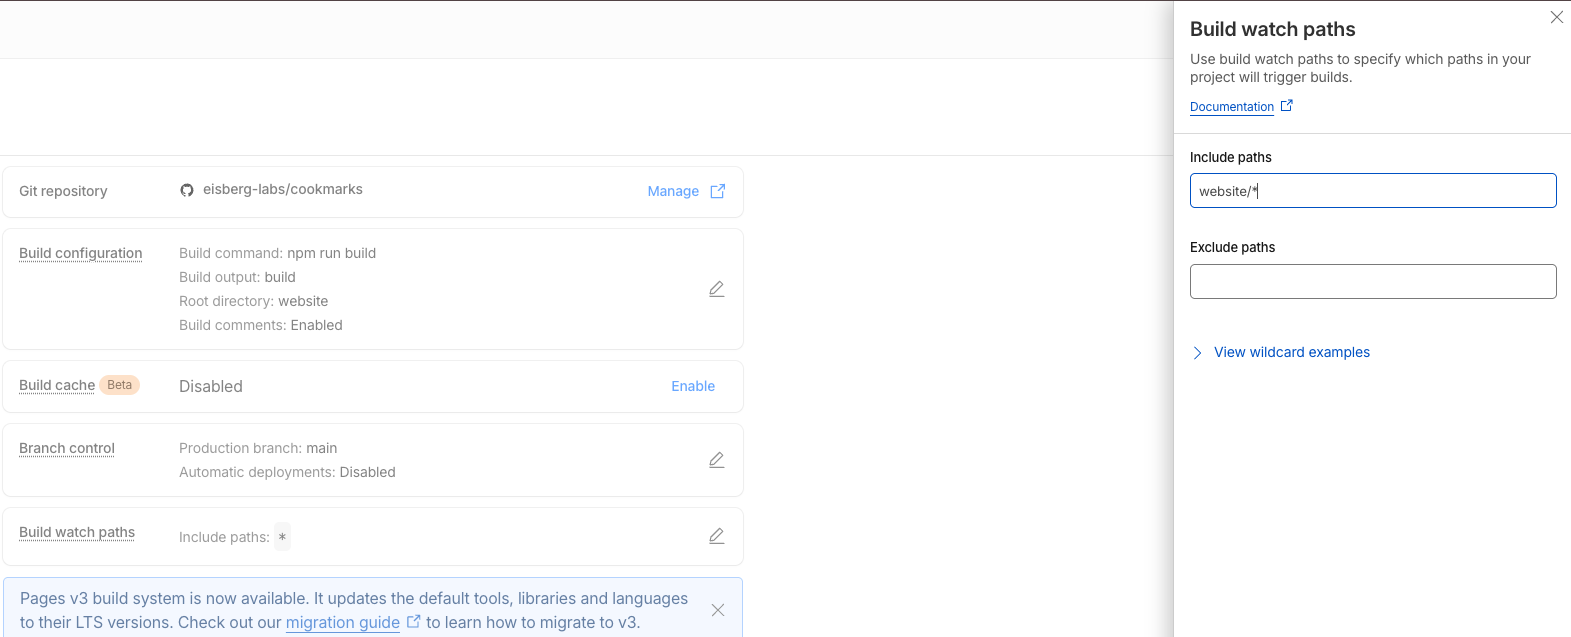
Task: Click external link icon beside Manage
Action: (718, 191)
